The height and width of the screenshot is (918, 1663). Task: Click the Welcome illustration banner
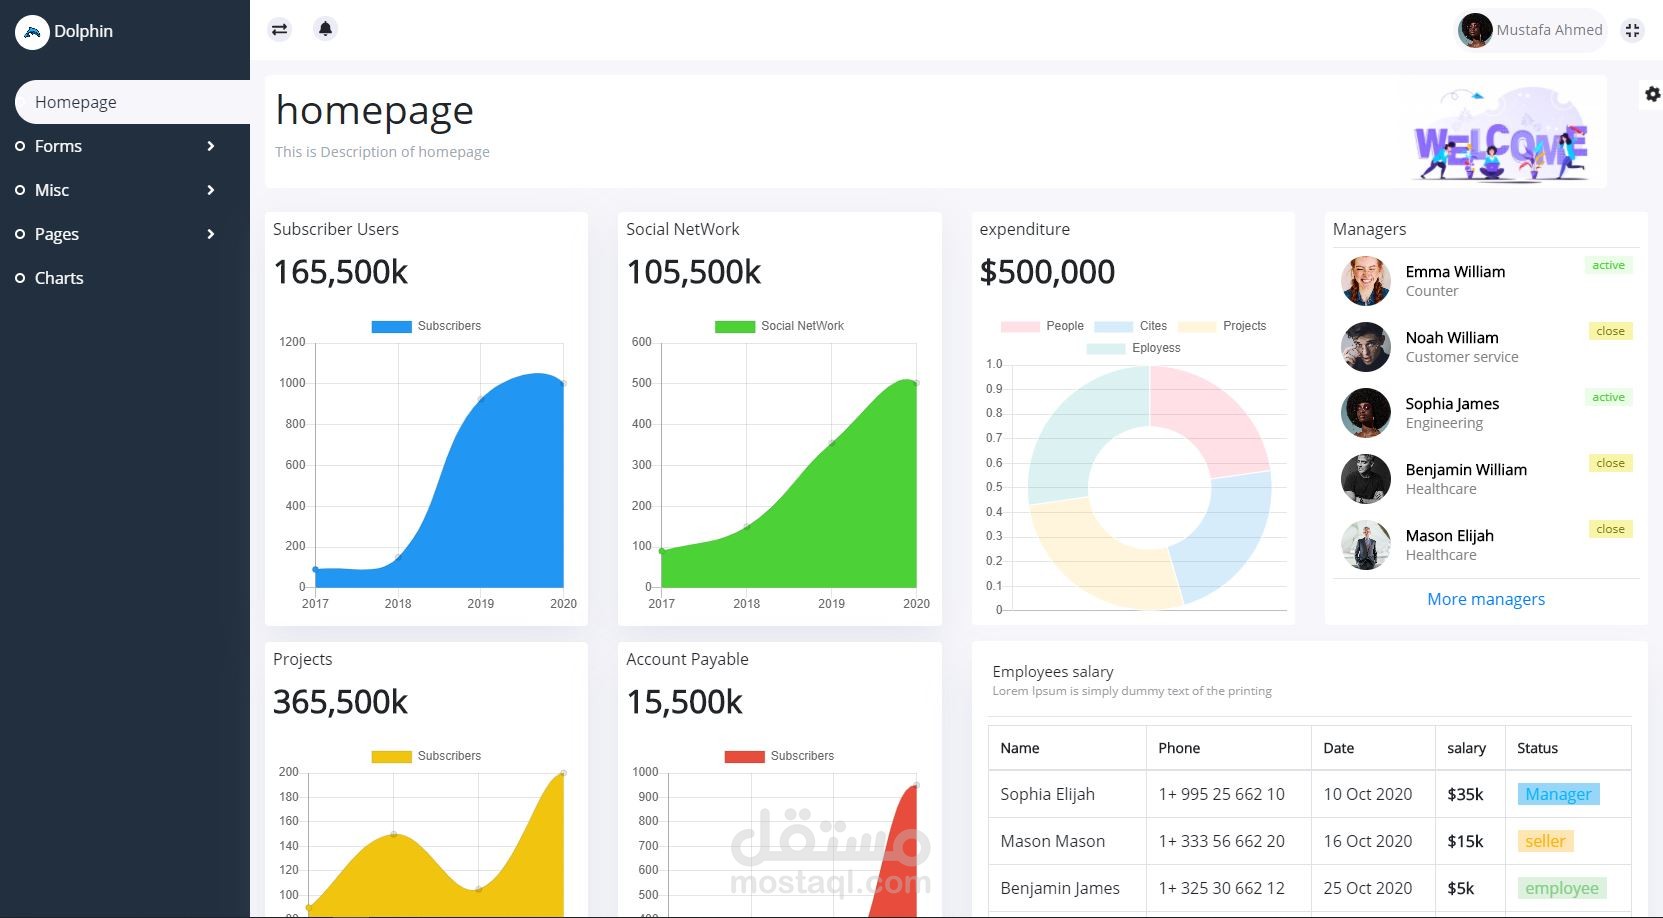point(1501,135)
